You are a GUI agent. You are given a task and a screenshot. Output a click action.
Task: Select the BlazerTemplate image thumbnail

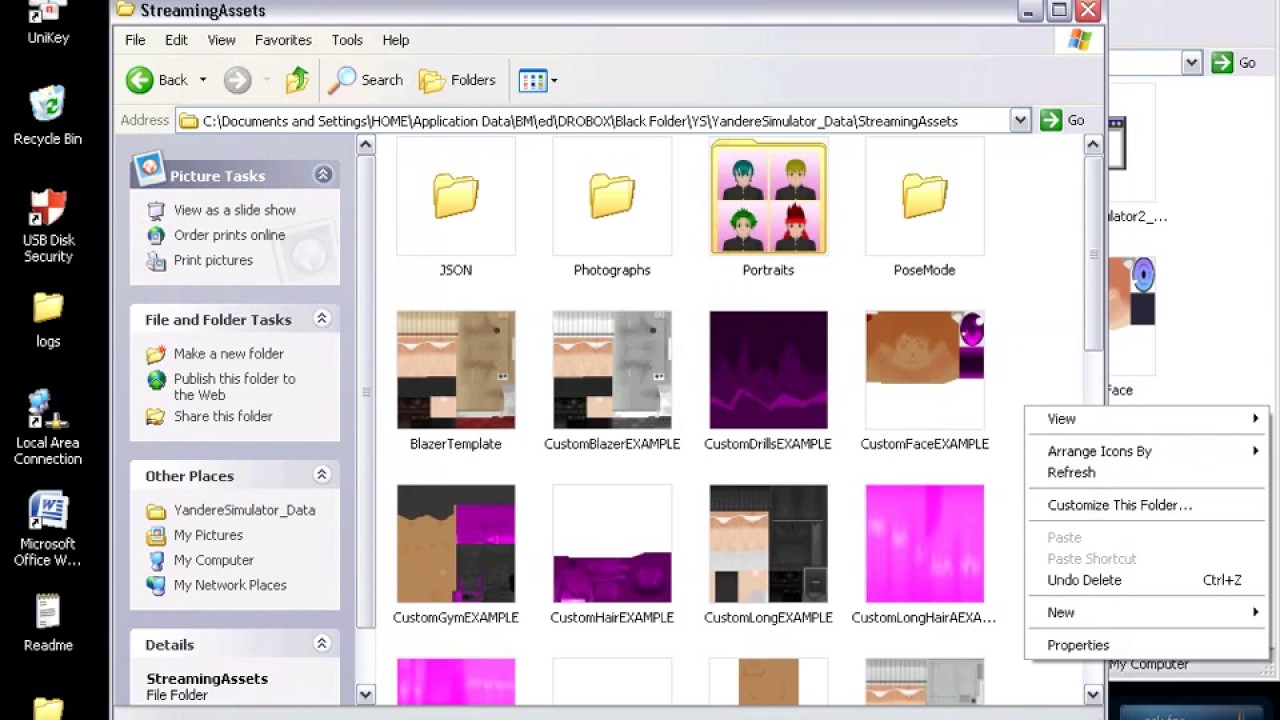[x=456, y=370]
